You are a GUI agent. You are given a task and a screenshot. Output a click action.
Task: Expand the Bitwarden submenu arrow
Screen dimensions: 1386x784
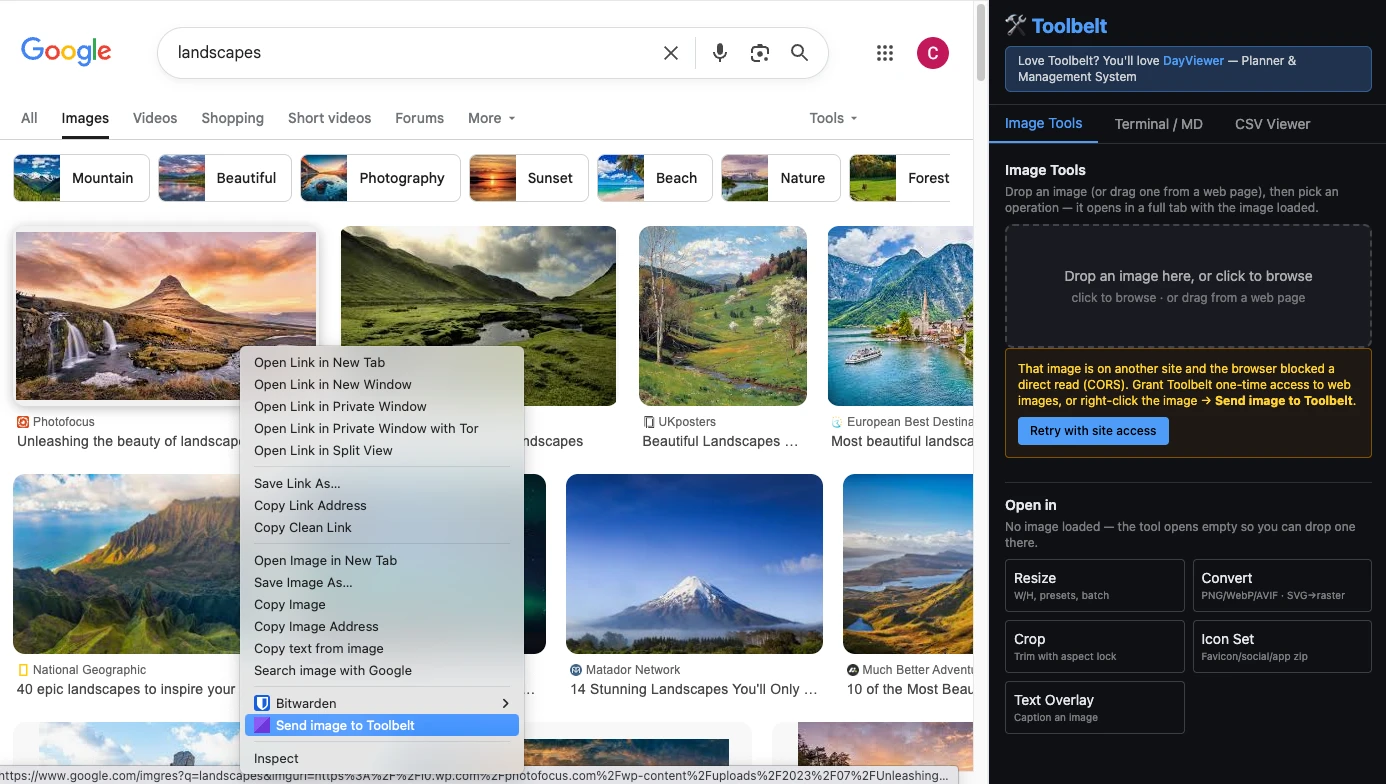tap(505, 703)
